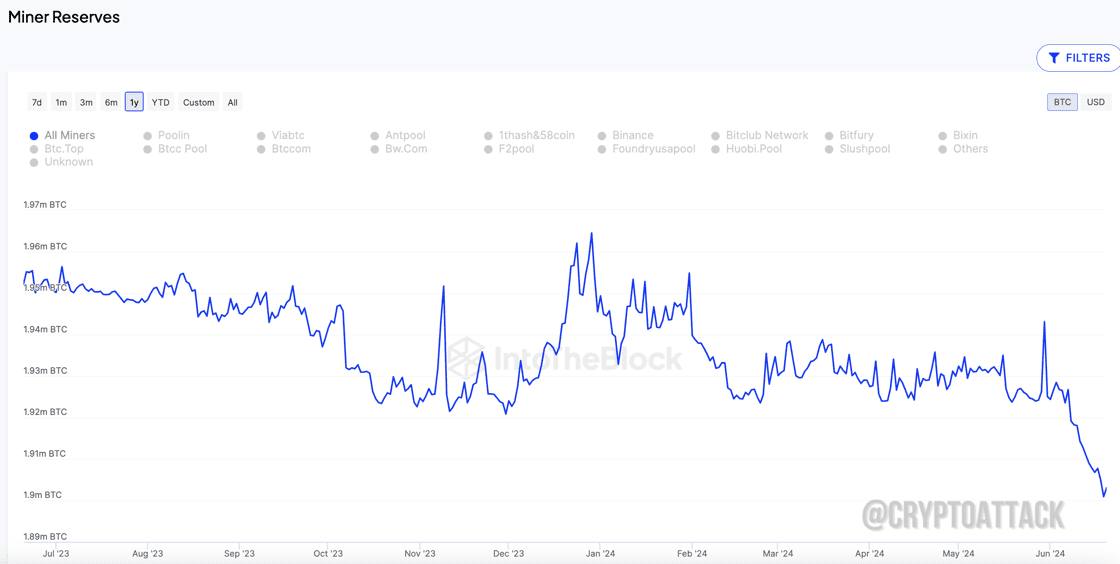The width and height of the screenshot is (1120, 564).
Task: Open the Custom date range
Action: click(199, 102)
